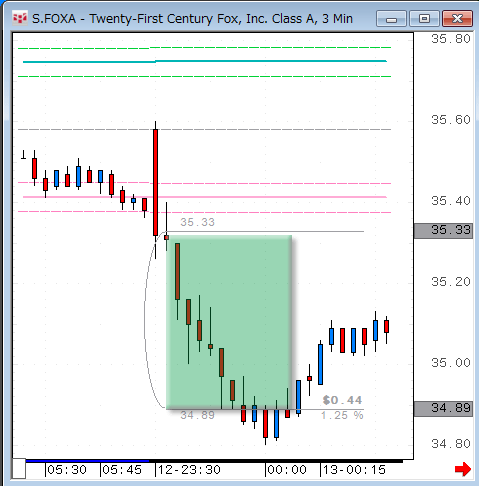The image size is (479, 486).
Task: Minimize the S.FOXA chart window
Action: point(391,18)
